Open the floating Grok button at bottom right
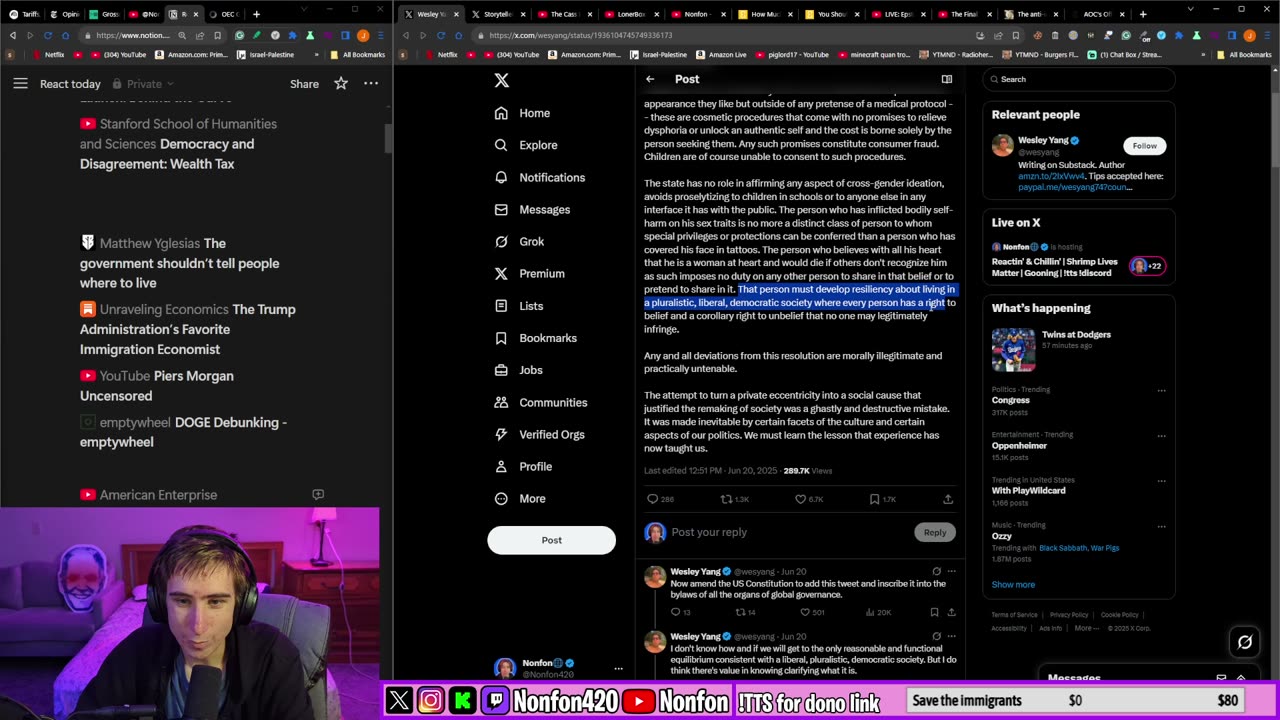The image size is (1280, 720). pyautogui.click(x=1245, y=642)
